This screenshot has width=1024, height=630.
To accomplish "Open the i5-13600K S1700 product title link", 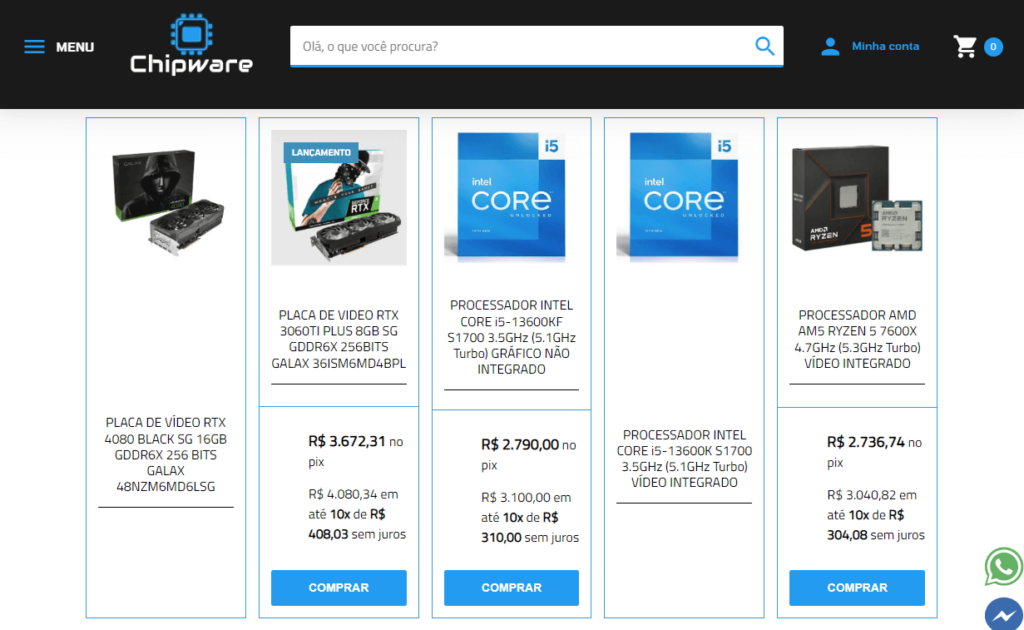I will pyautogui.click(x=684, y=458).
